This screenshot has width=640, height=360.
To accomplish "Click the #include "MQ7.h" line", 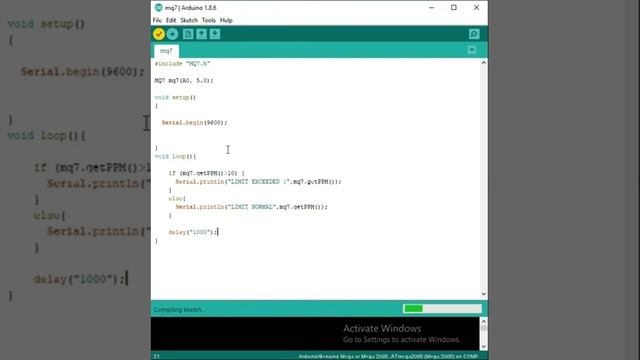I will 182,64.
